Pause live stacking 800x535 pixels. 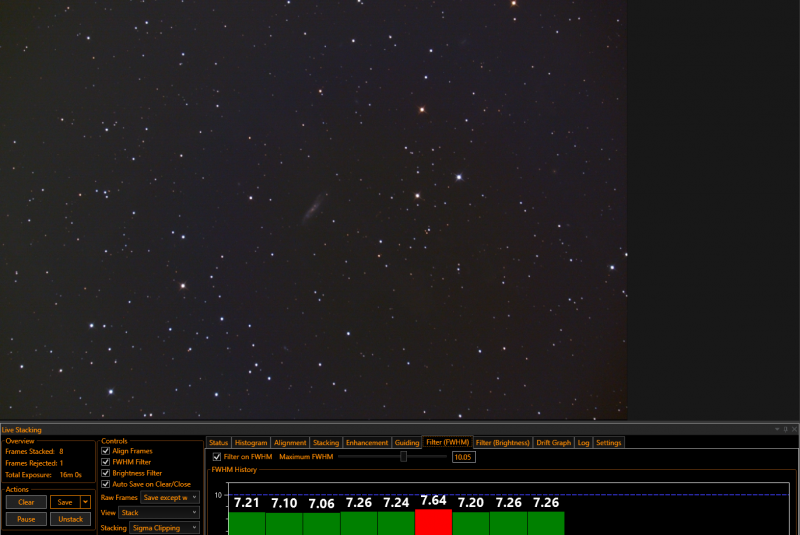click(26, 519)
